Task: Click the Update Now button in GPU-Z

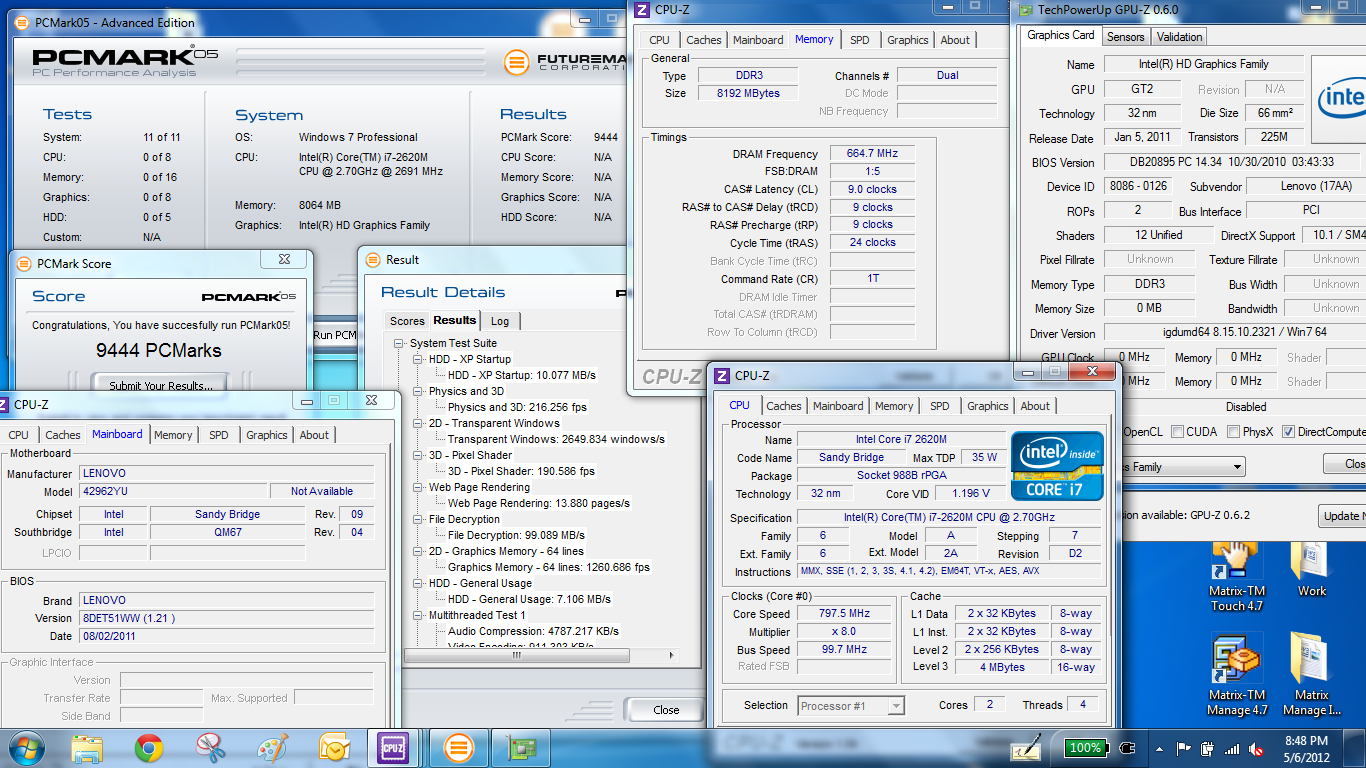Action: click(x=1342, y=516)
